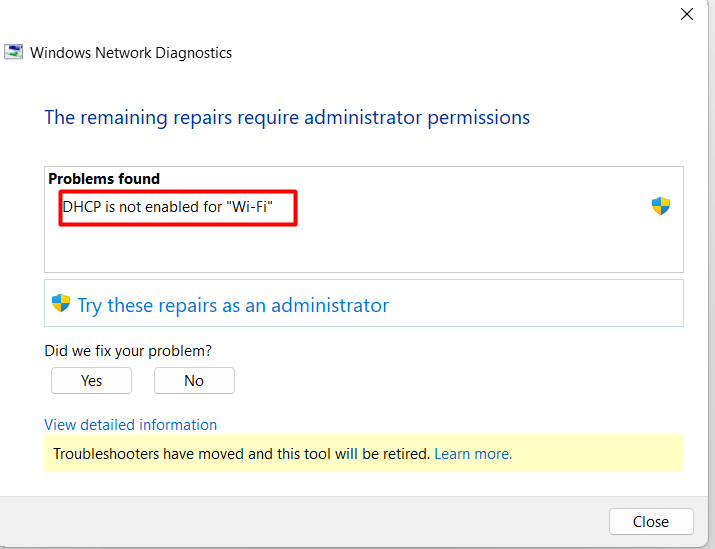Screen dimensions: 715x549
Task: Select DHCP is not enabled for Wi-Fi entry
Action: pyautogui.click(x=167, y=207)
